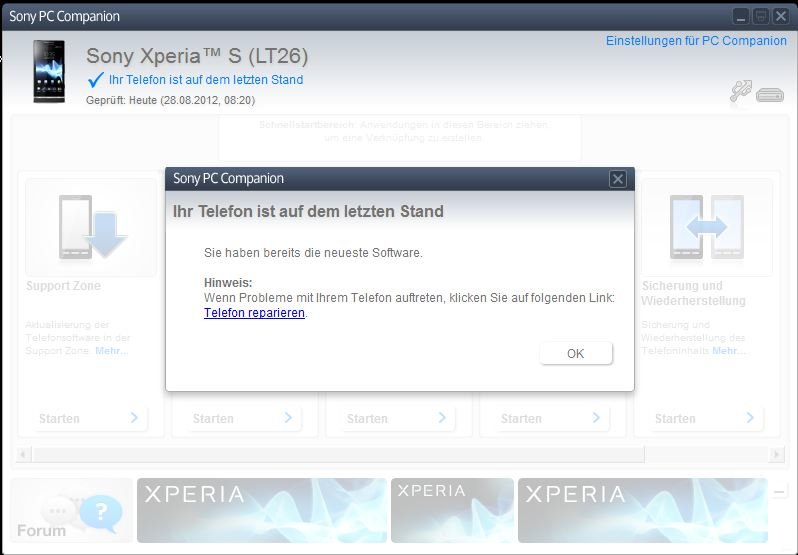
Task: Click the second Starten button
Action: click(x=244, y=418)
